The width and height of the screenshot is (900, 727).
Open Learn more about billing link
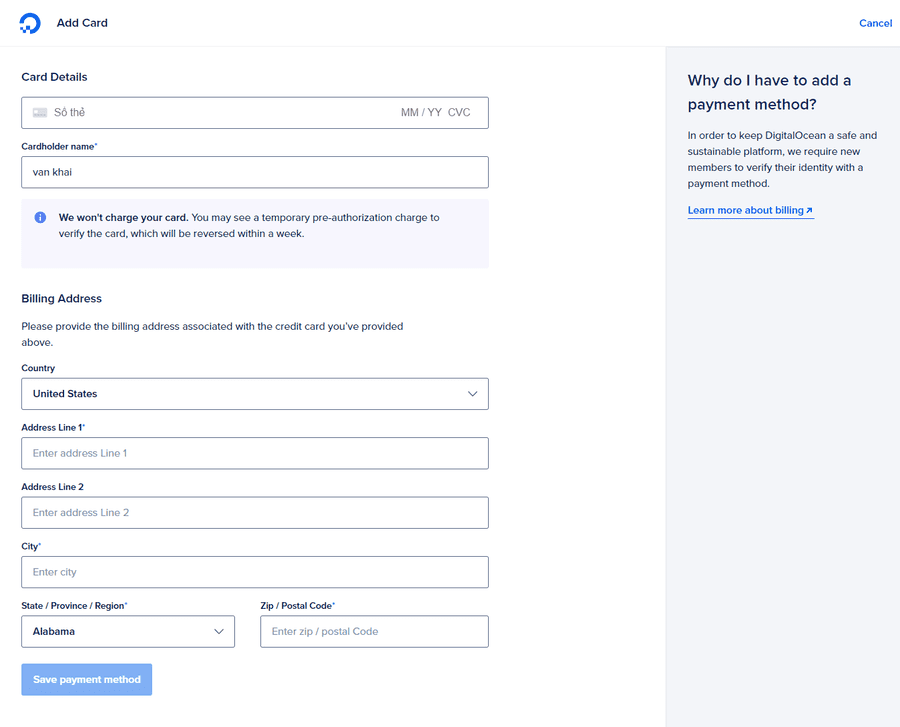click(750, 210)
